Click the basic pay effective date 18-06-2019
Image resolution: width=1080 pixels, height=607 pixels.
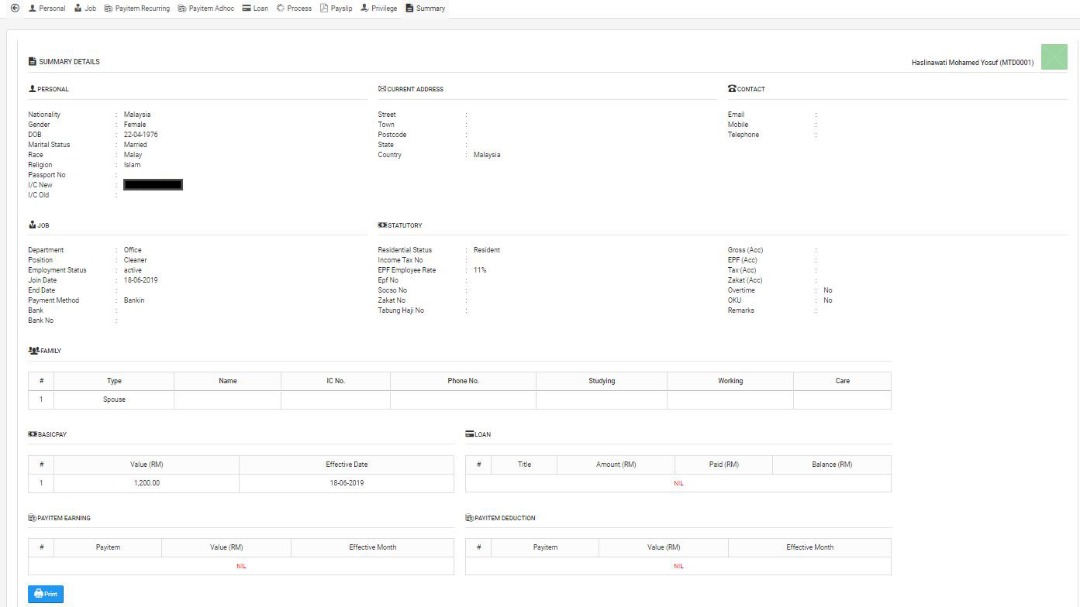[346, 483]
